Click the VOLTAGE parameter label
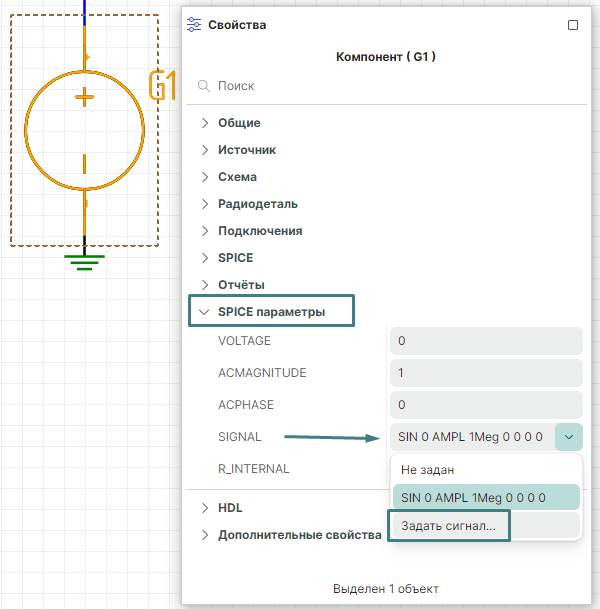This screenshot has width=600, height=609. point(244,341)
